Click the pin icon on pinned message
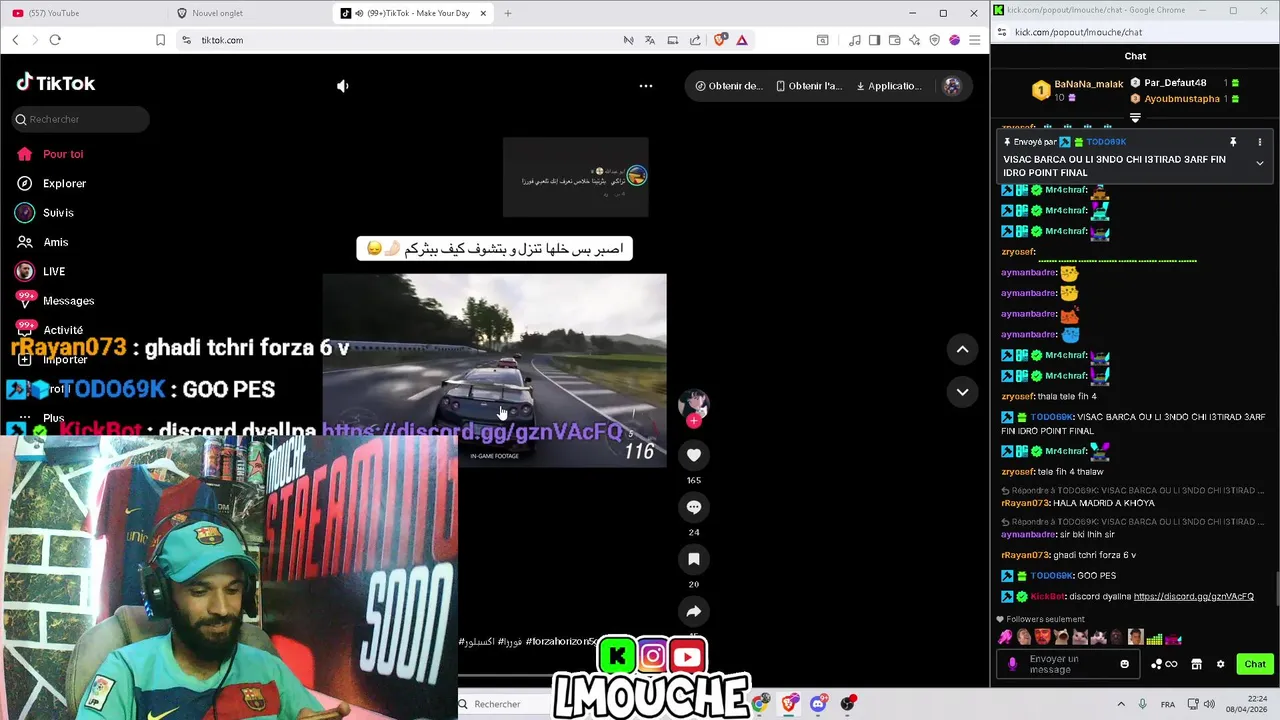The width and height of the screenshot is (1280, 720). [1233, 142]
